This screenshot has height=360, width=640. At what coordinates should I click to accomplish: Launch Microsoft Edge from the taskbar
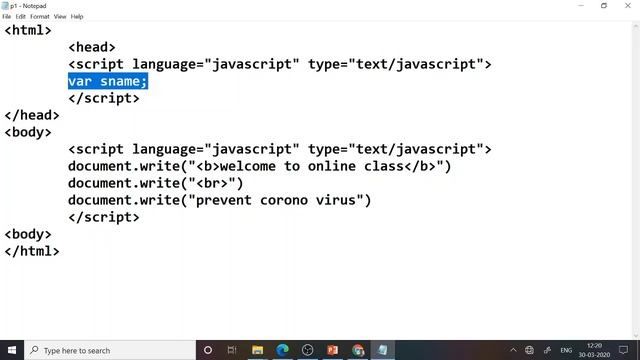(x=282, y=350)
